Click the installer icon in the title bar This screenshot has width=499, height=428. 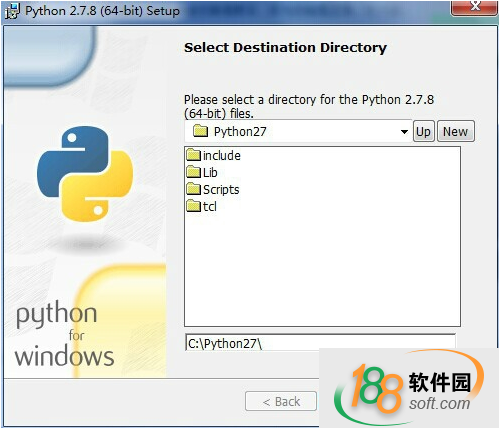(13, 11)
